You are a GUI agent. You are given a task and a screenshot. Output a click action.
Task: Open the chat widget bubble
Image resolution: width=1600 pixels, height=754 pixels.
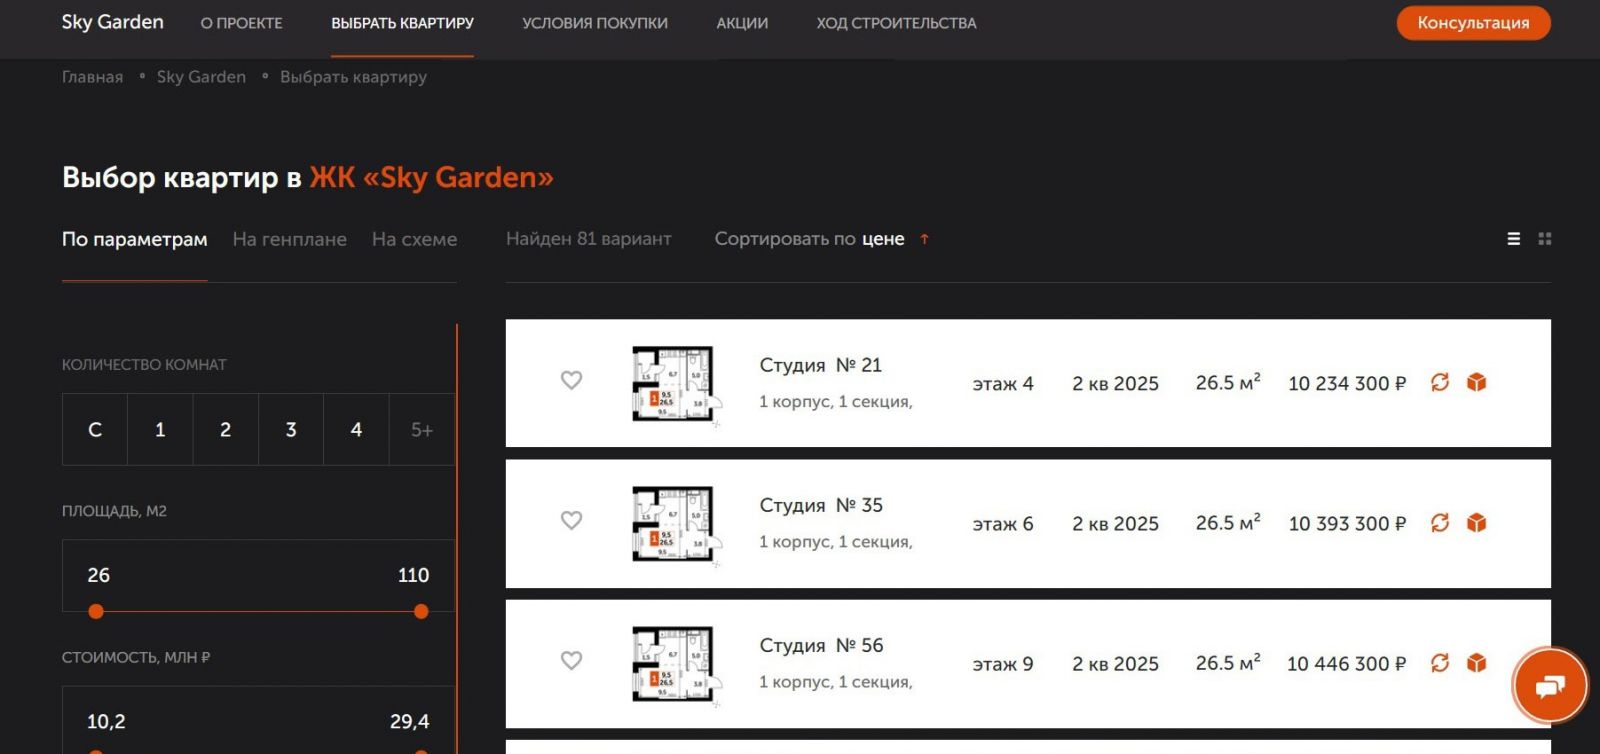[1549, 686]
